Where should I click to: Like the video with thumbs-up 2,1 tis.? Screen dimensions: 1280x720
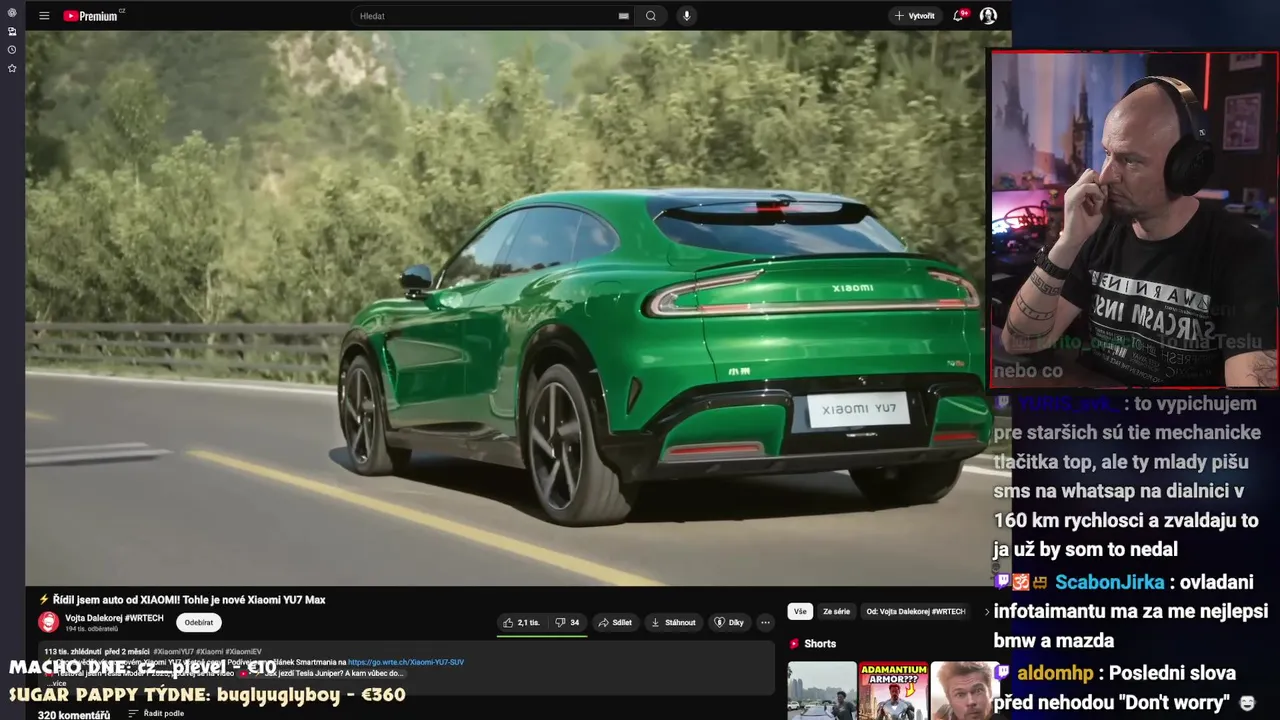click(522, 622)
